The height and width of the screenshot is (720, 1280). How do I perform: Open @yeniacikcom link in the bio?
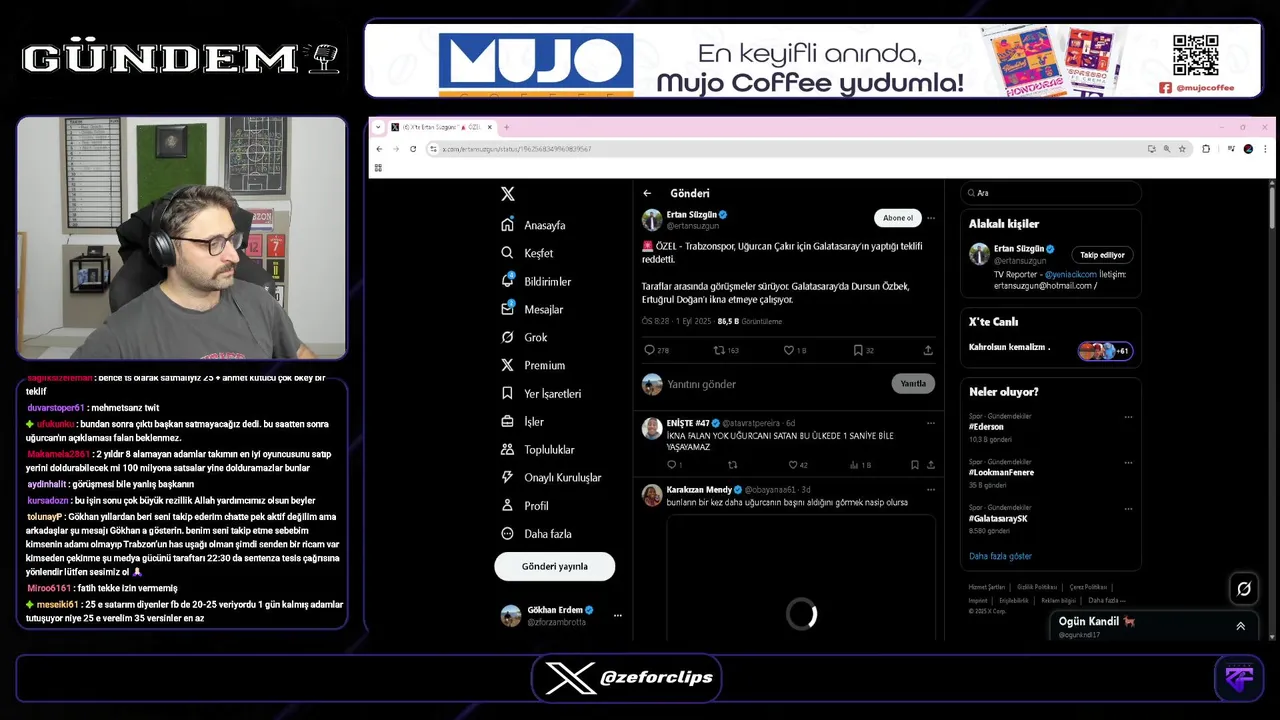coord(1071,274)
